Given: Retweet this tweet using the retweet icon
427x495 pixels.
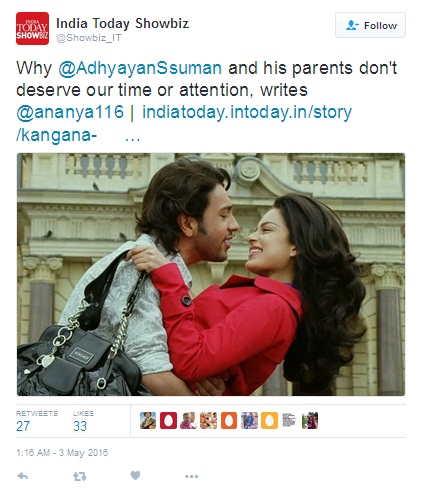Looking at the screenshot, I should tap(80, 476).
